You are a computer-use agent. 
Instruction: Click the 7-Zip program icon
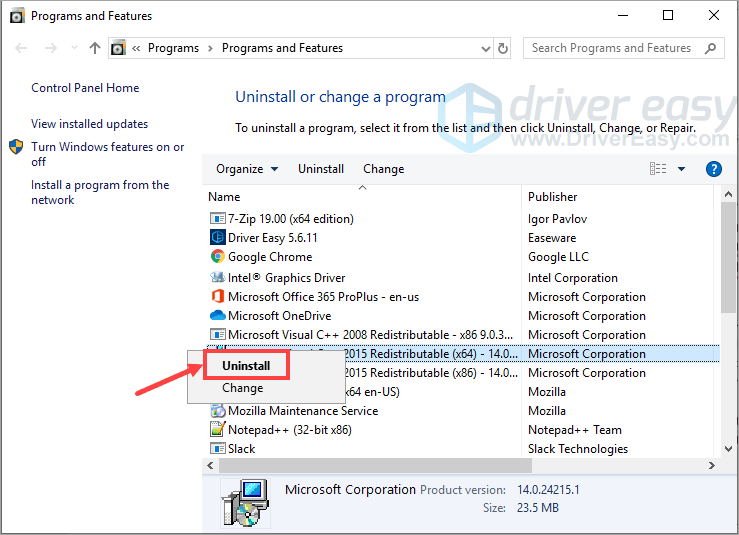(218, 219)
